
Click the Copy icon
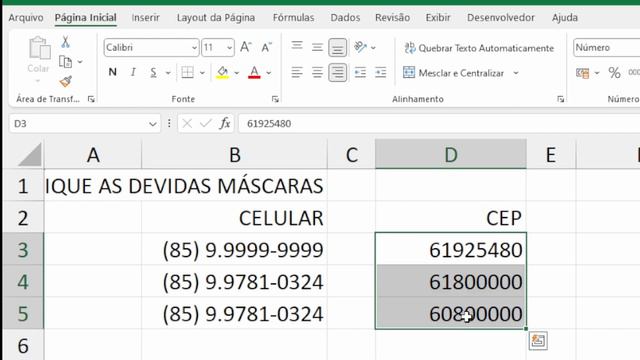(65, 62)
